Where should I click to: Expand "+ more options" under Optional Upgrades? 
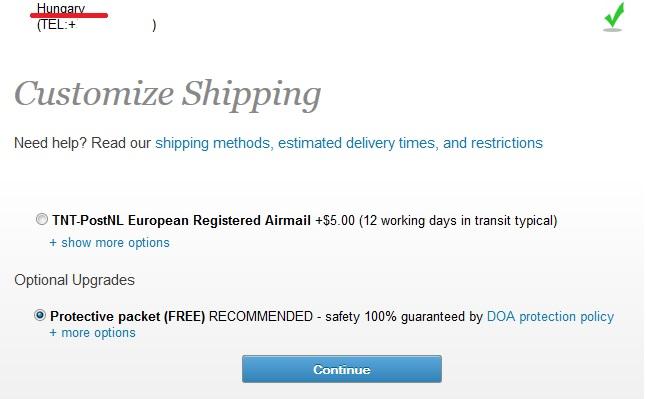pyautogui.click(x=92, y=333)
